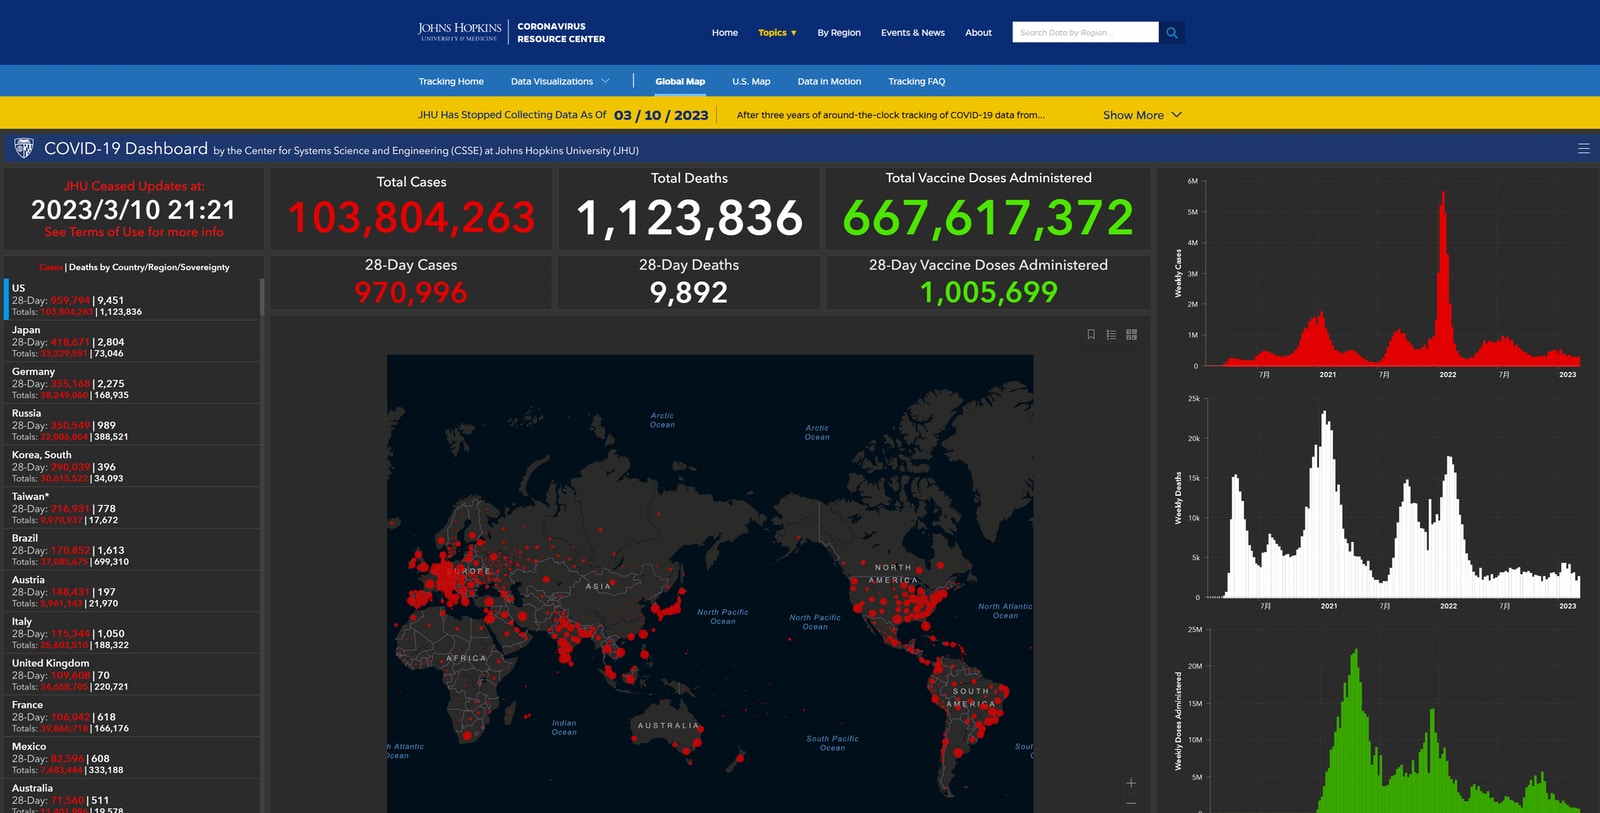Switch to the Global Map tab

click(680, 82)
